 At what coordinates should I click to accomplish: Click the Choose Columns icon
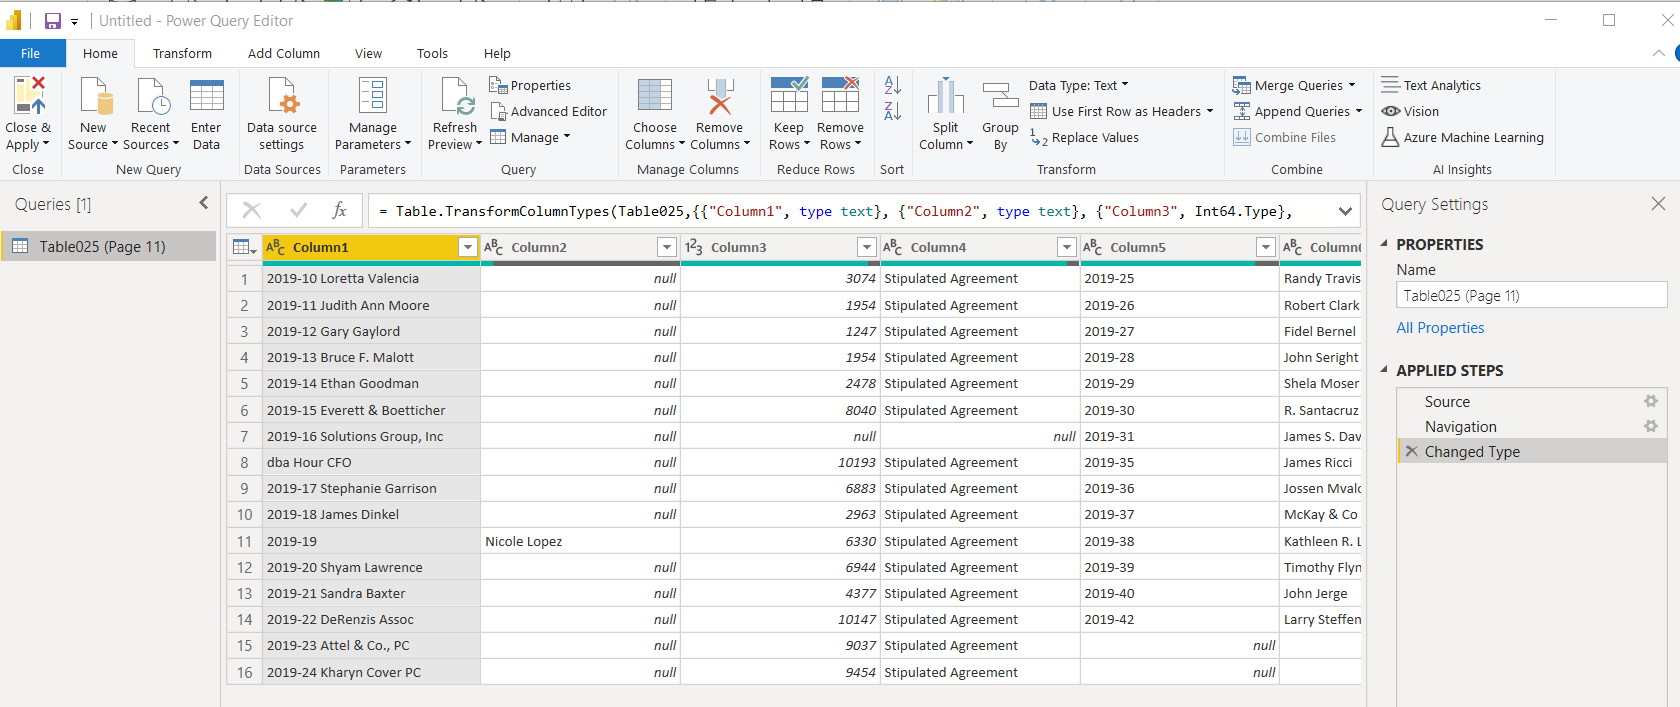pos(655,96)
